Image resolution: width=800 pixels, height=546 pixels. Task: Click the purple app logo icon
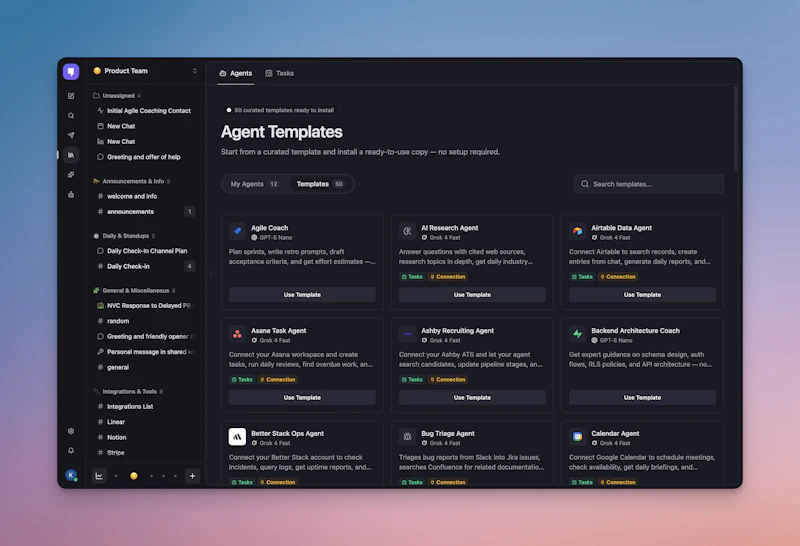71,71
